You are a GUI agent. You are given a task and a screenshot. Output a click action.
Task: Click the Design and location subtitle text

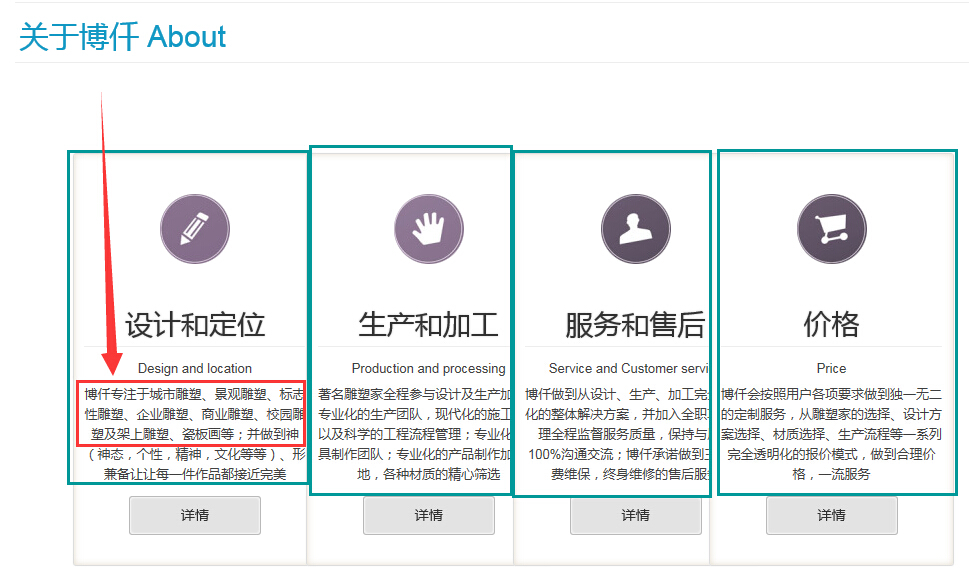coord(194,368)
